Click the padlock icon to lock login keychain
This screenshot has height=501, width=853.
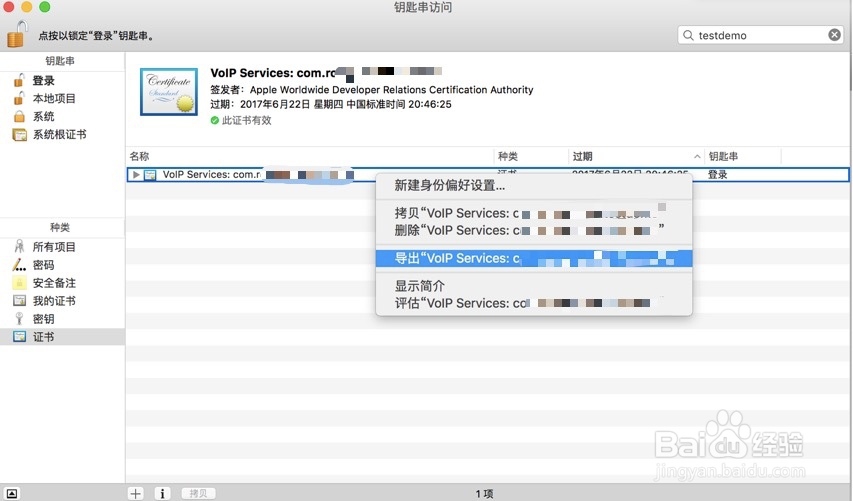pyautogui.click(x=16, y=34)
